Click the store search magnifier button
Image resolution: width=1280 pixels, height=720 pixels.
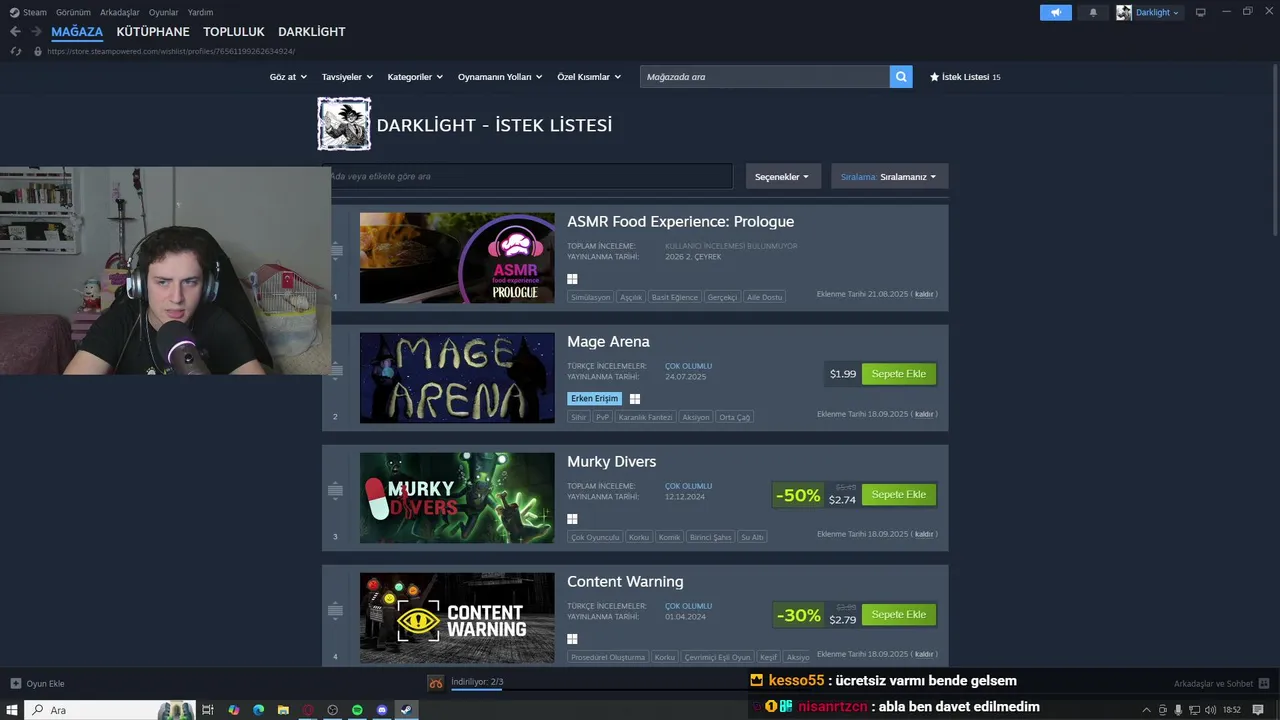[901, 76]
